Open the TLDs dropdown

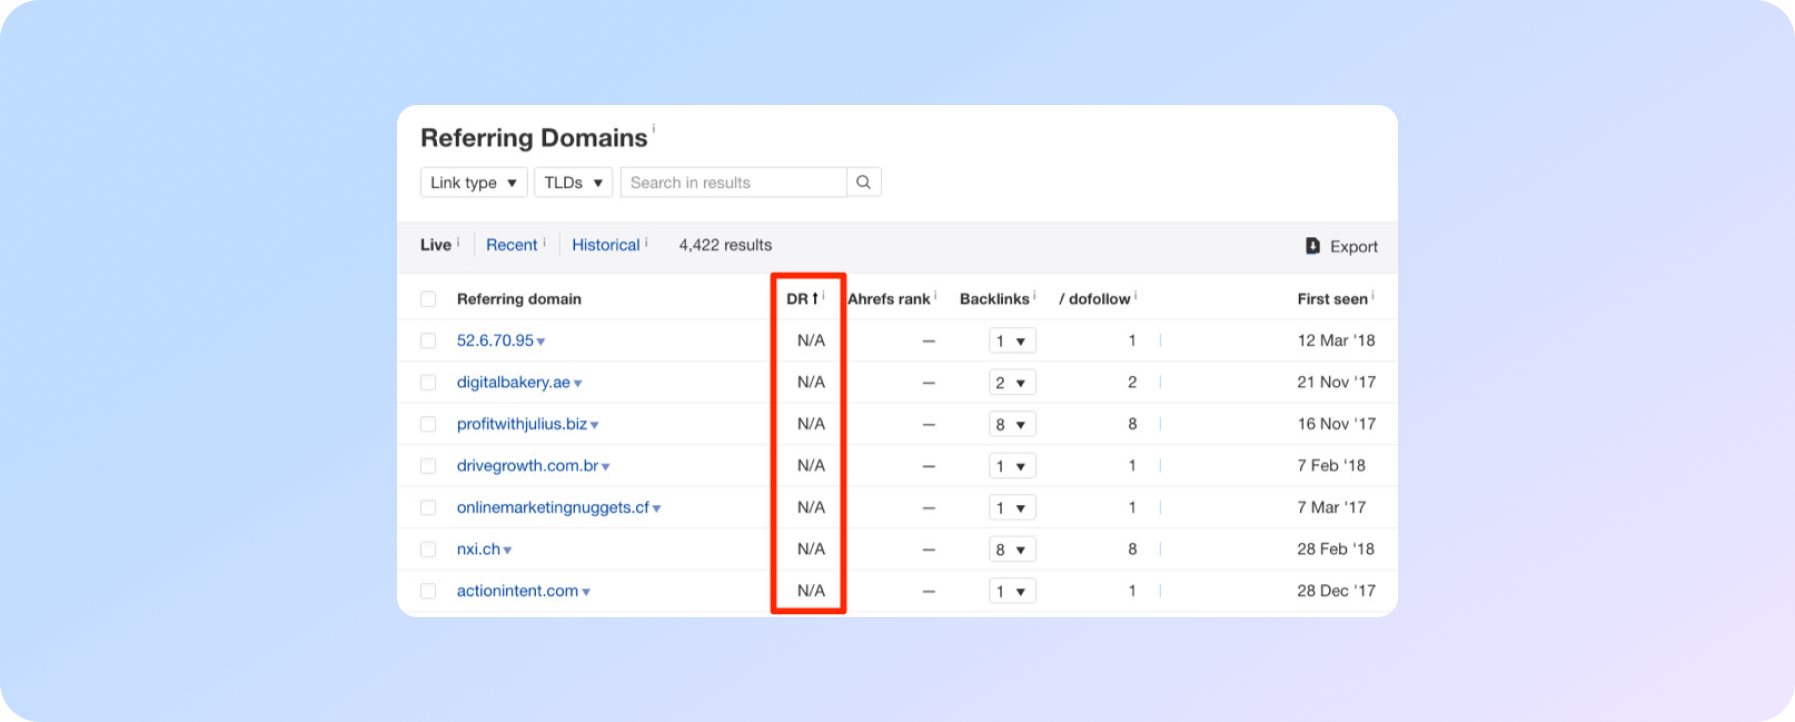click(x=573, y=182)
